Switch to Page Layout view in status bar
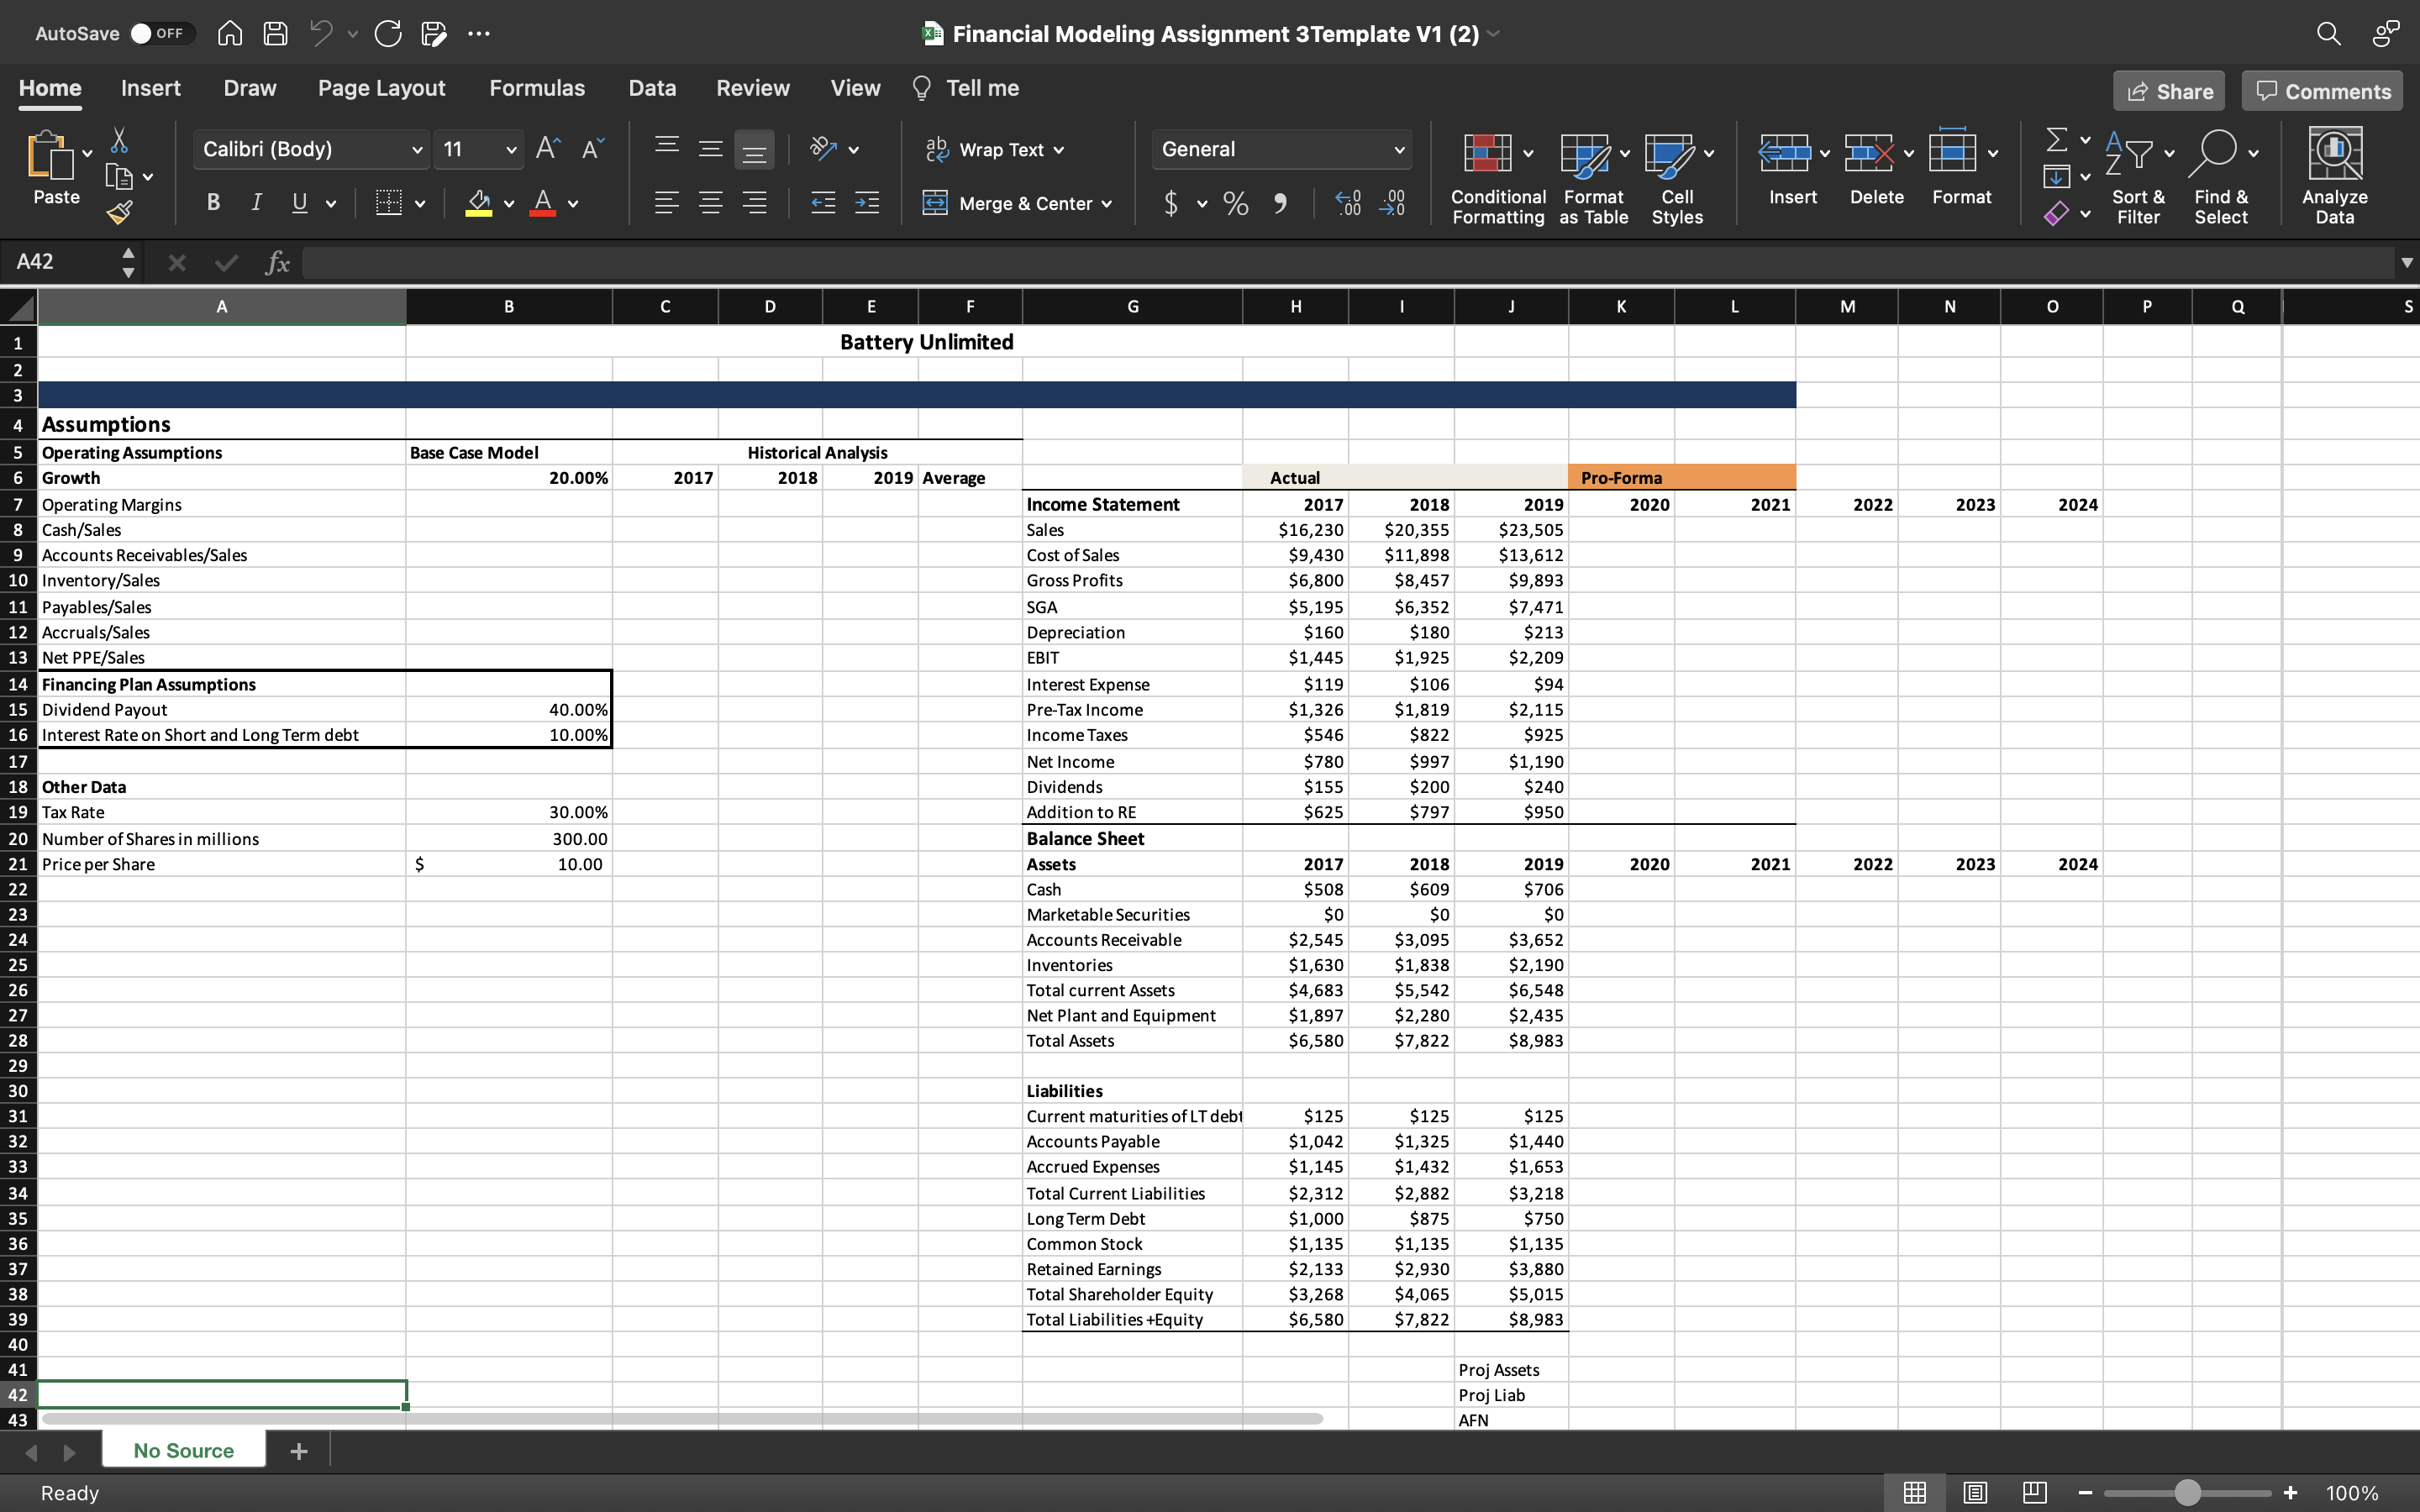The image size is (2420, 1512). pyautogui.click(x=1975, y=1493)
